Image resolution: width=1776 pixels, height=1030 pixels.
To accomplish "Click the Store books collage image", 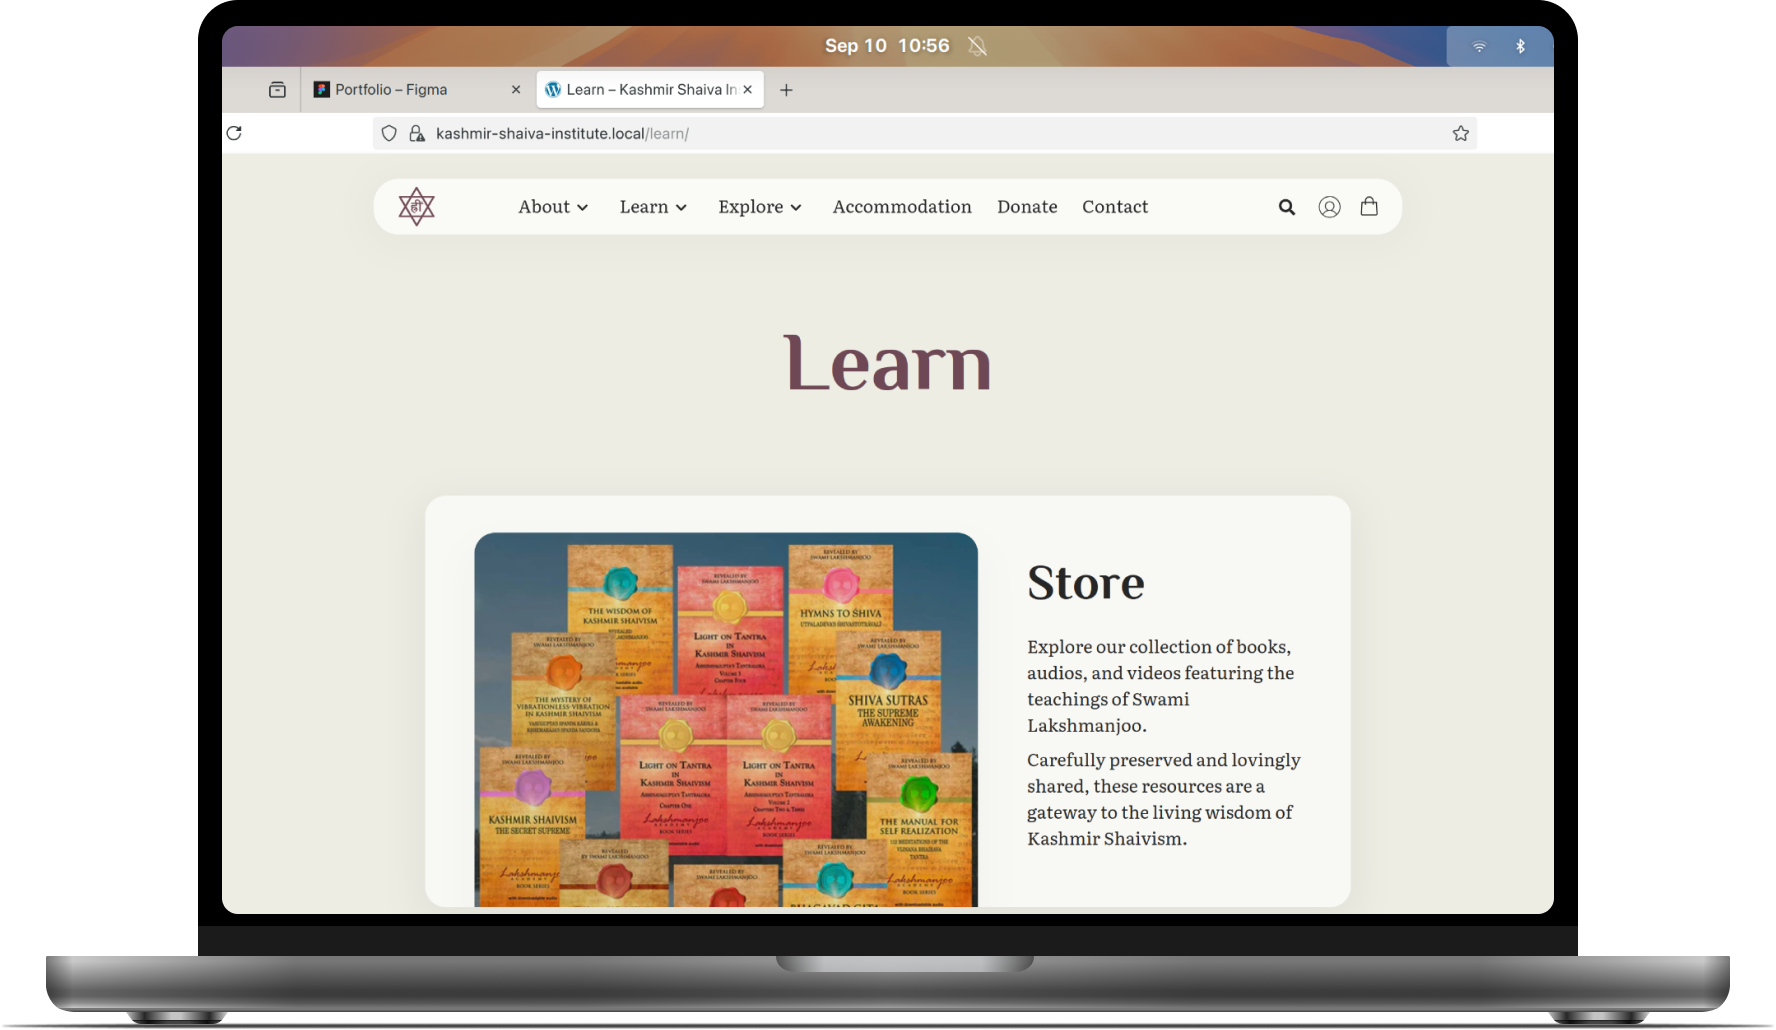I will pyautogui.click(x=726, y=719).
